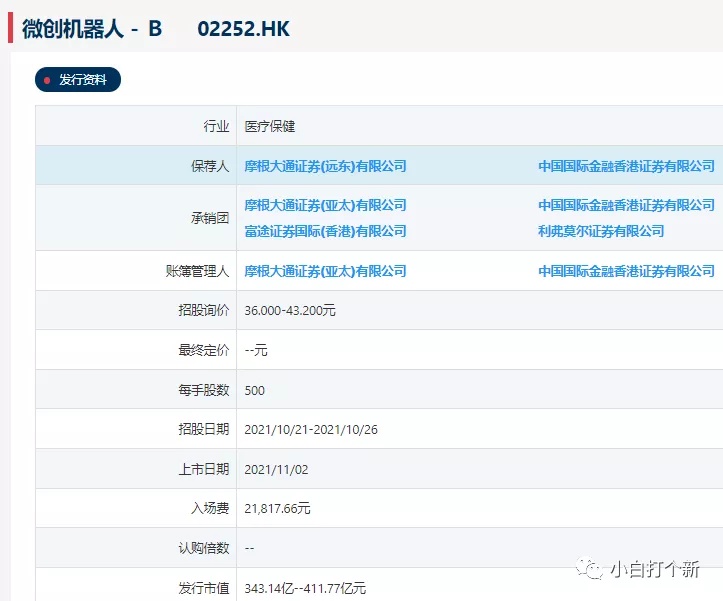Select the 招股询价 row label
This screenshot has width=723, height=601.
click(204, 310)
